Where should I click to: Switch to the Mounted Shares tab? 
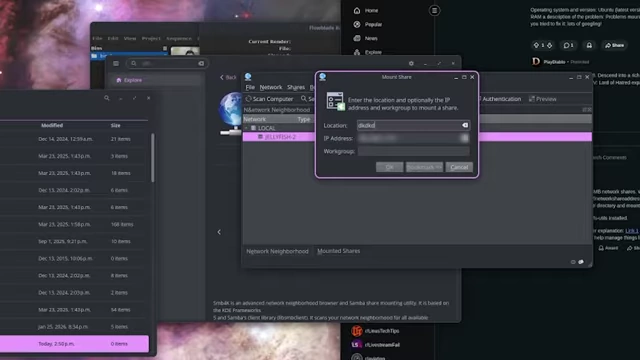(338, 251)
